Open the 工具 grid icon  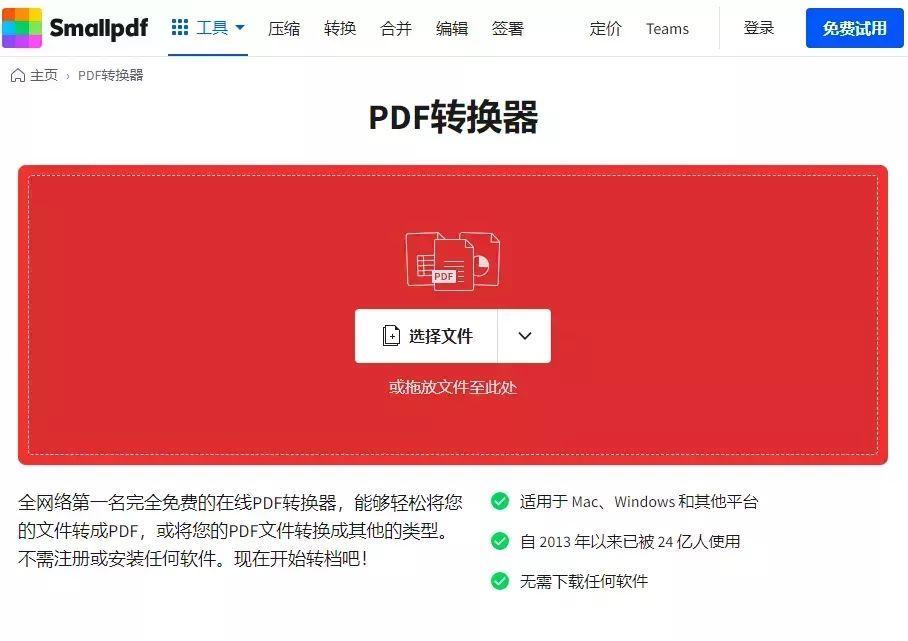[180, 27]
